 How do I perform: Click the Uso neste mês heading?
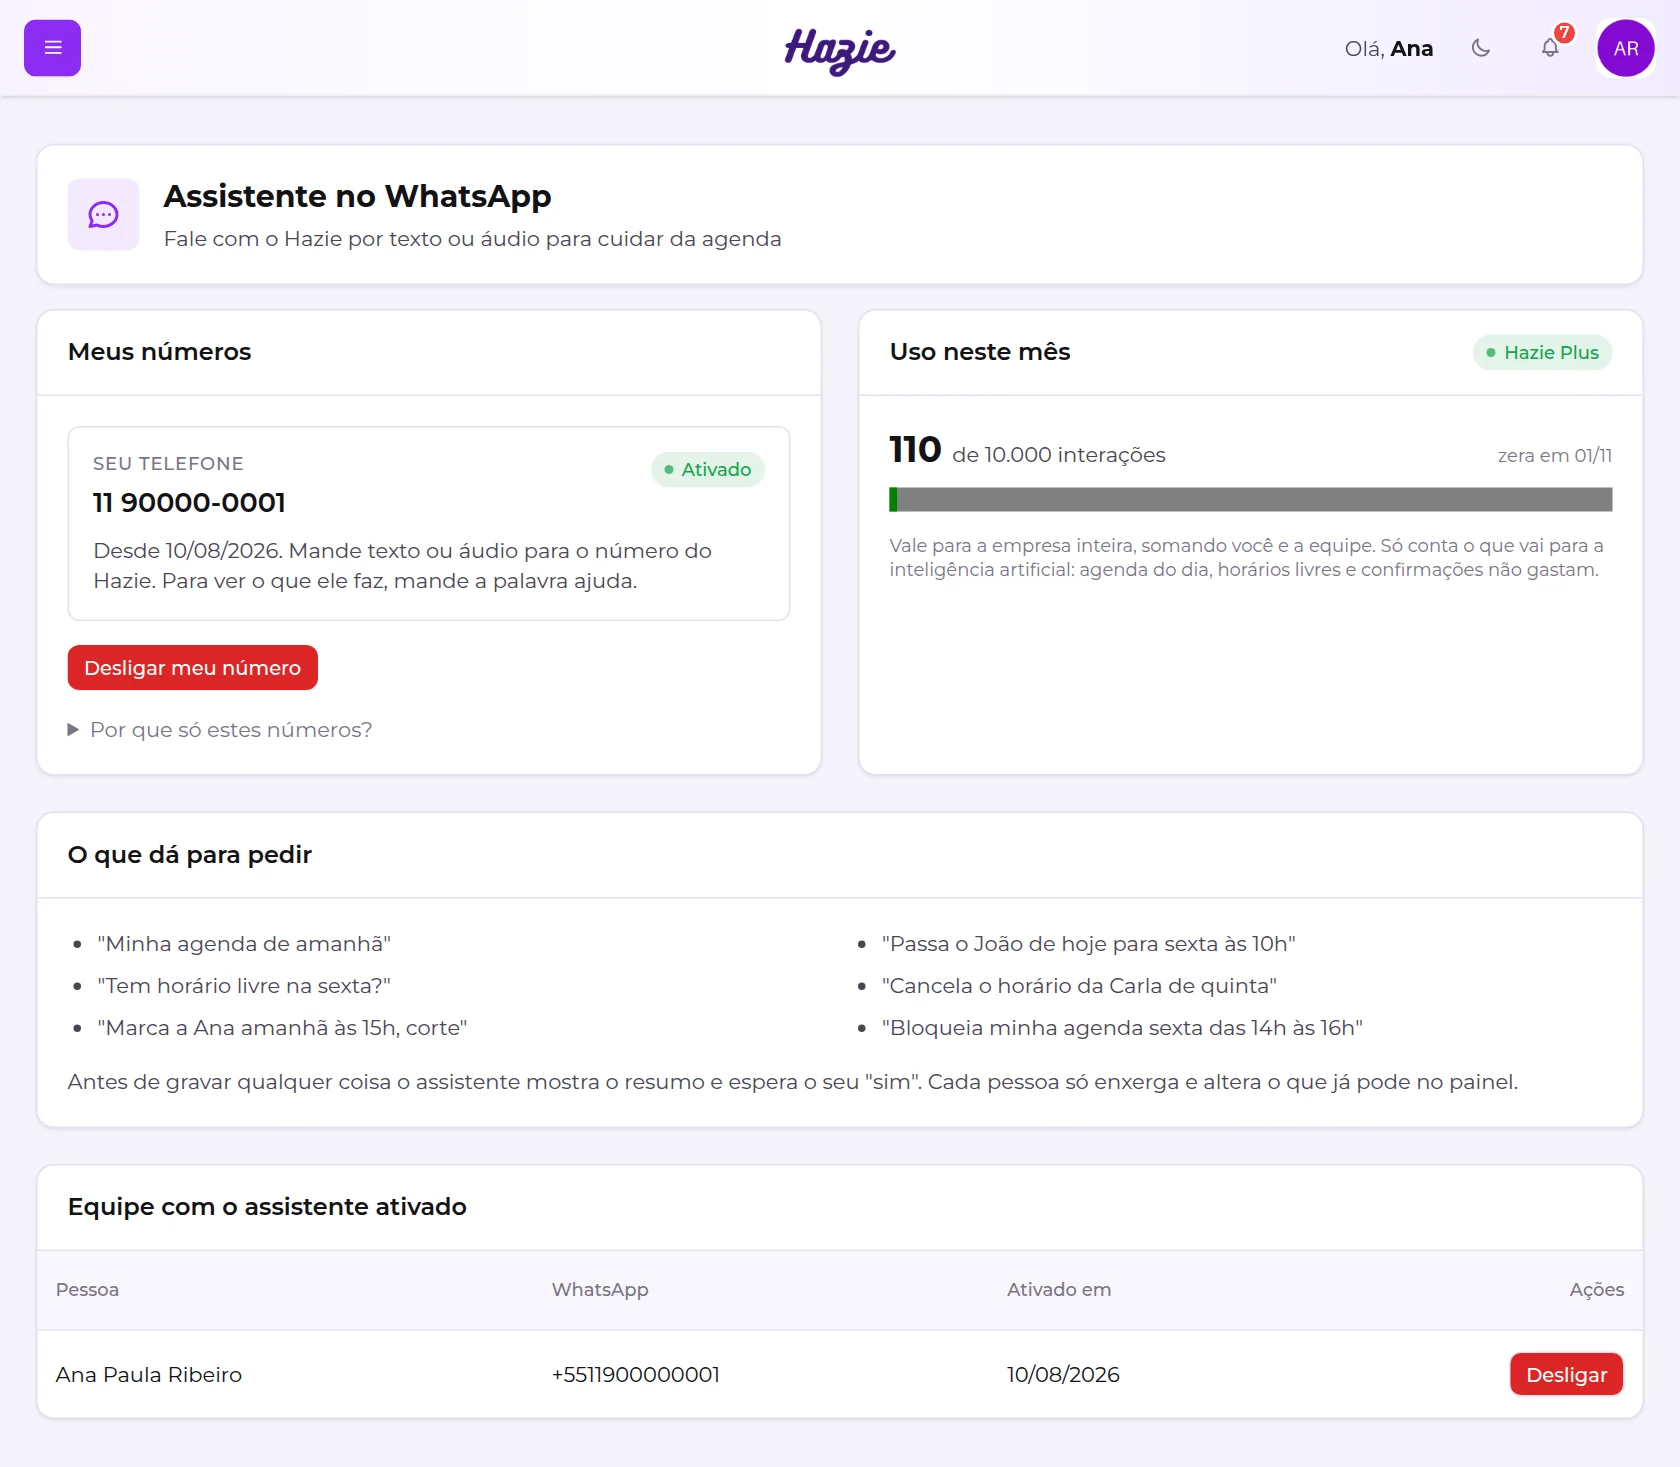click(980, 352)
